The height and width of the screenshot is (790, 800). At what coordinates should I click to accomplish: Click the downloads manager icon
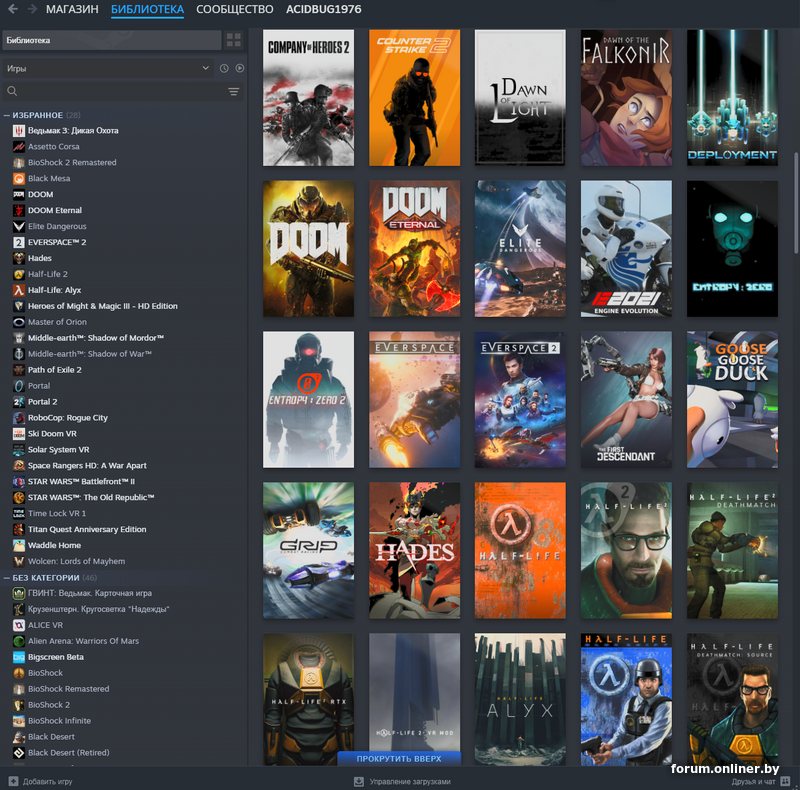click(x=359, y=781)
